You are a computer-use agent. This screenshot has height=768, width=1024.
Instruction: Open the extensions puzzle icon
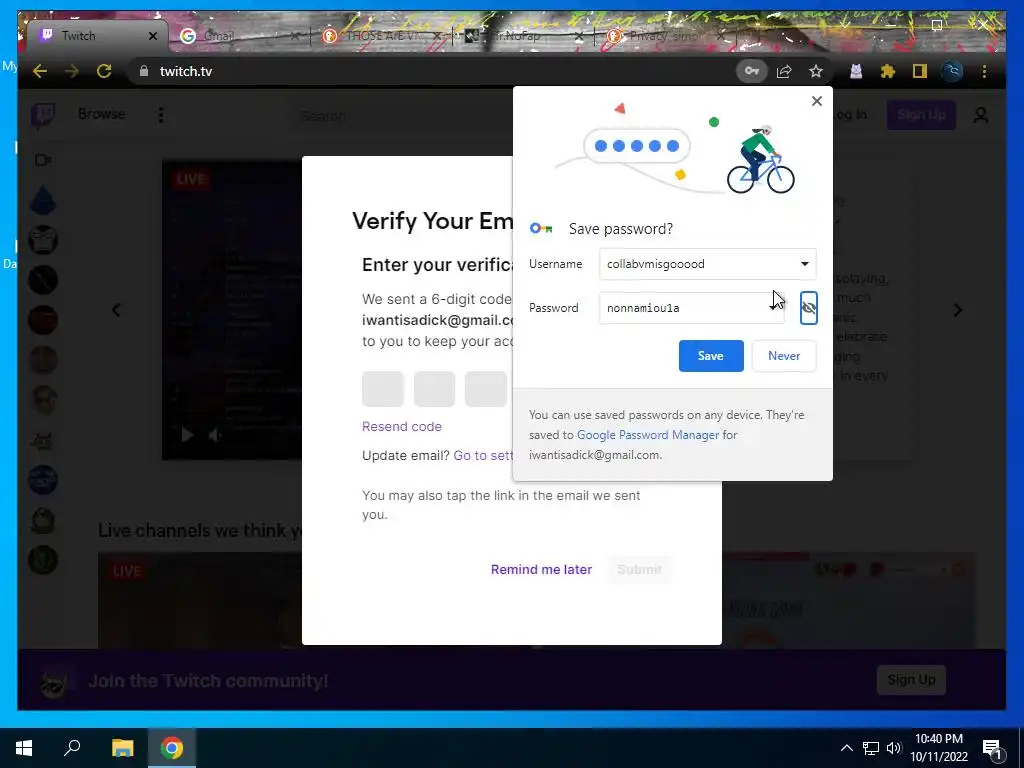click(888, 71)
